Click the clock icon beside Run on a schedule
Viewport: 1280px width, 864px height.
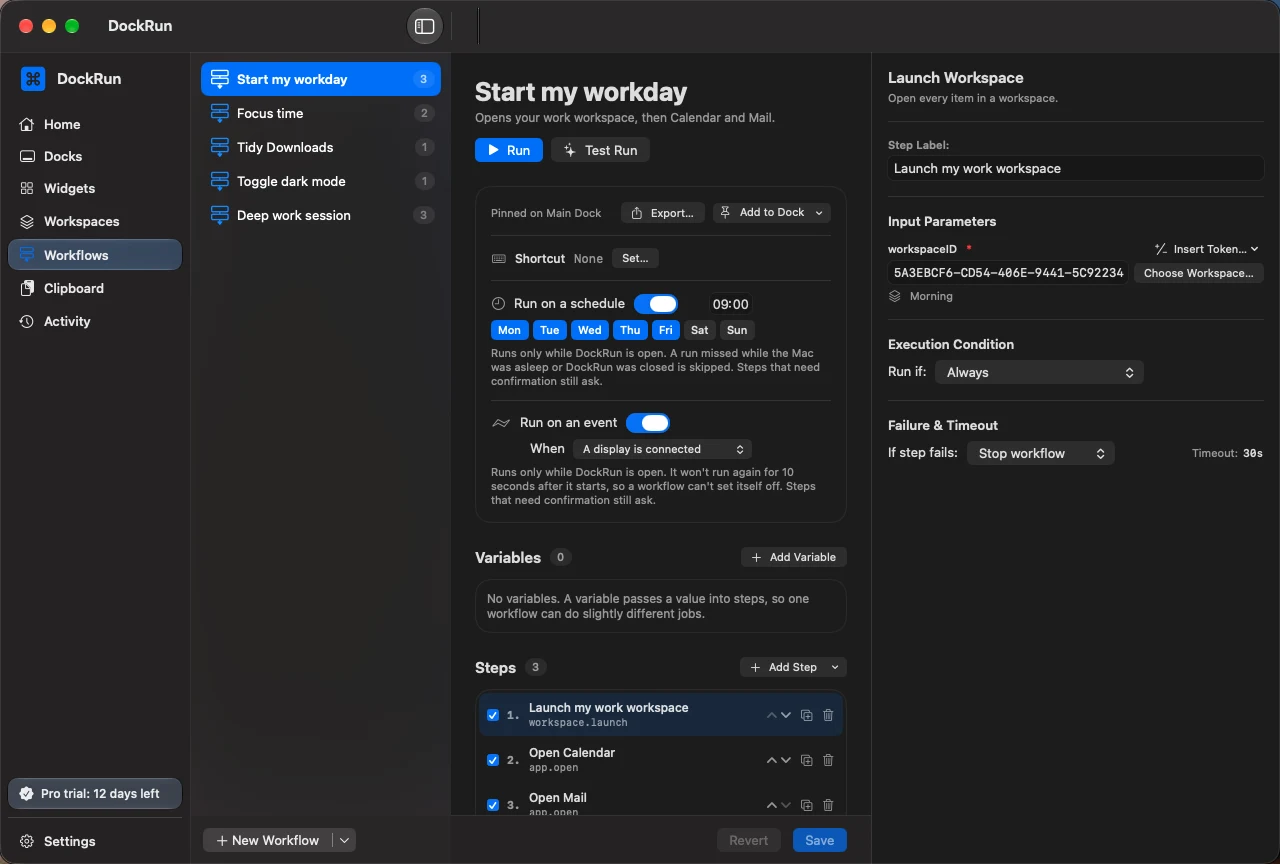(x=498, y=303)
